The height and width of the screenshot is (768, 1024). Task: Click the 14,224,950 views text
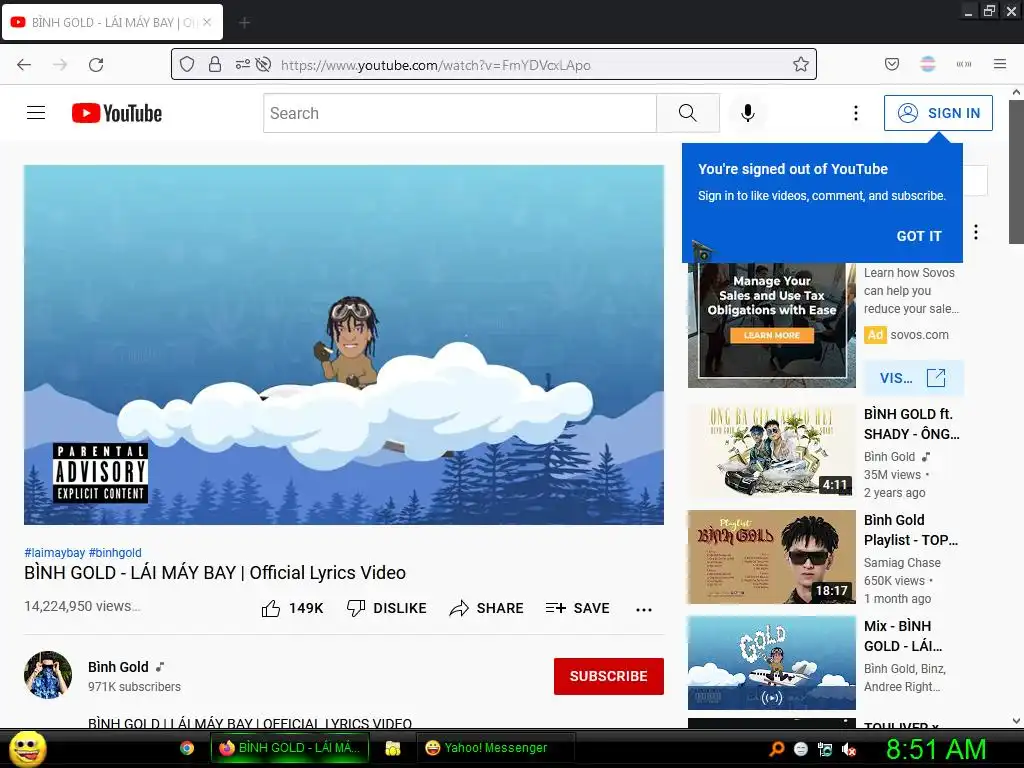(82, 606)
